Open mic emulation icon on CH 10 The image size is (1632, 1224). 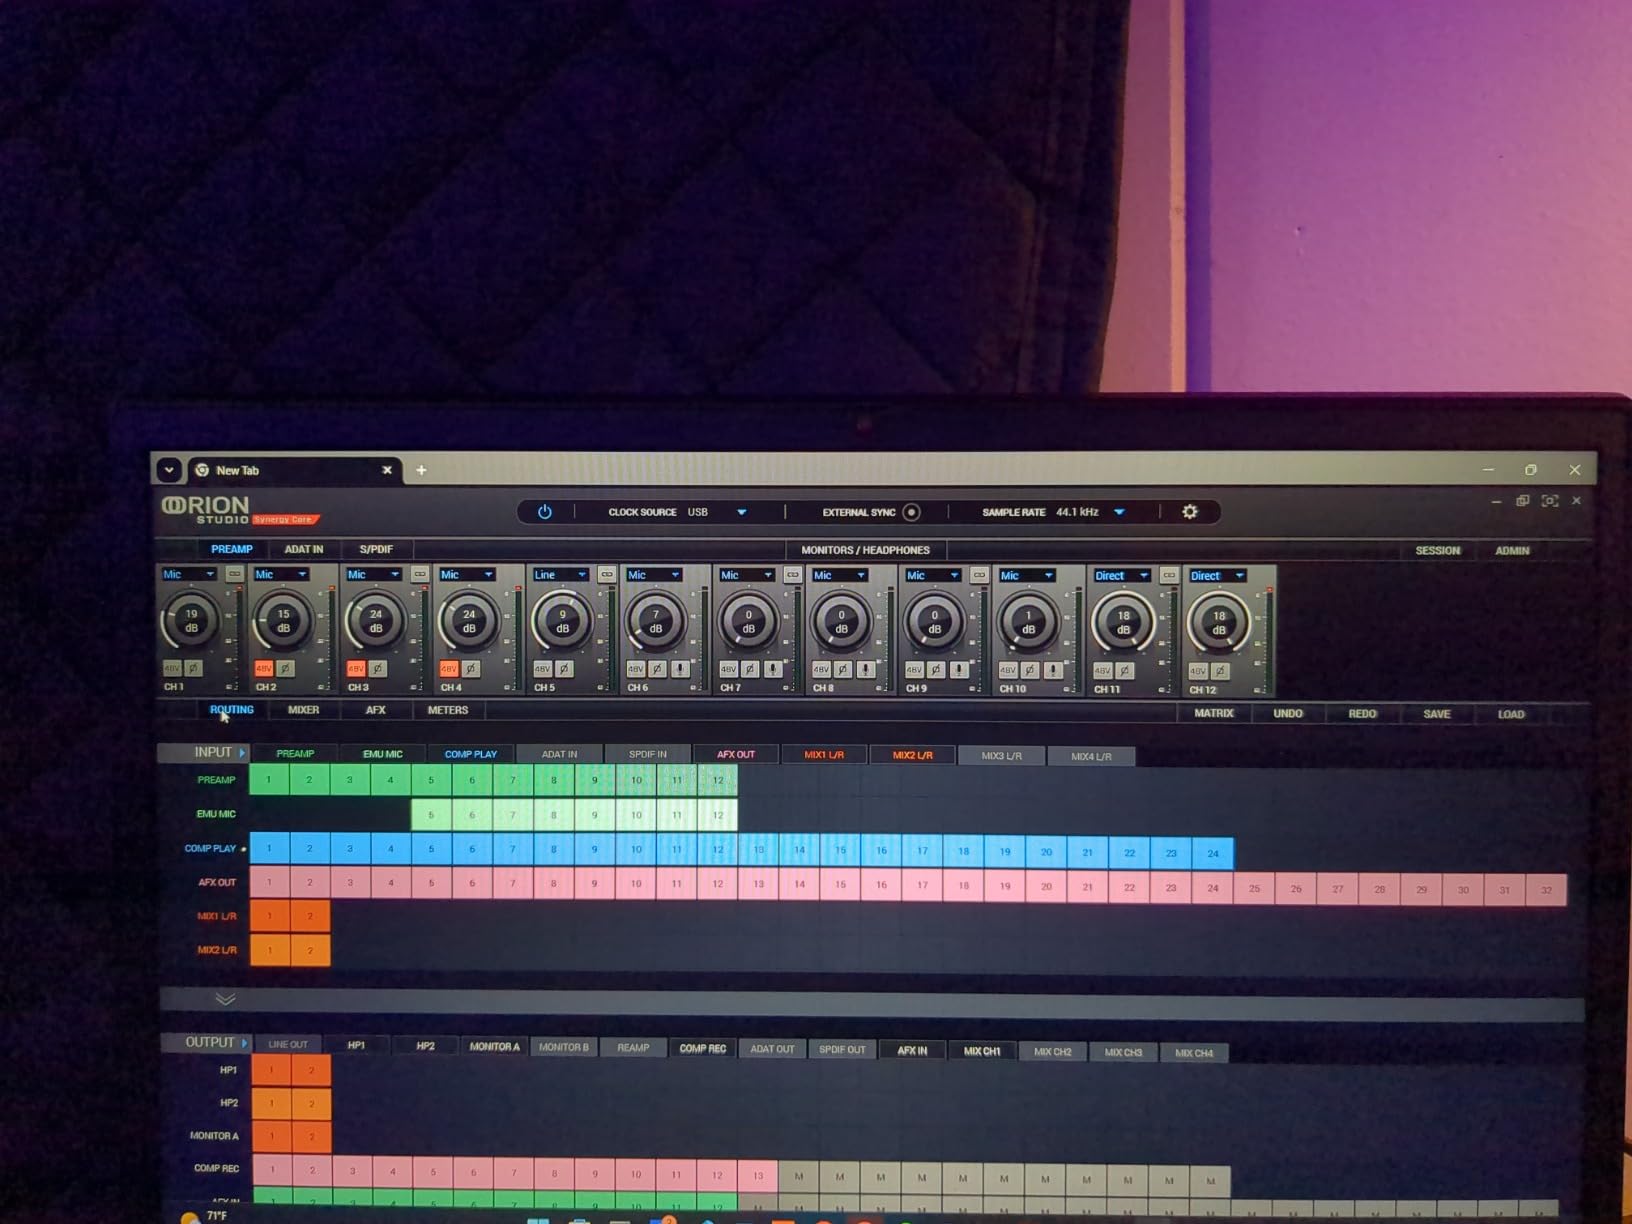(1053, 671)
